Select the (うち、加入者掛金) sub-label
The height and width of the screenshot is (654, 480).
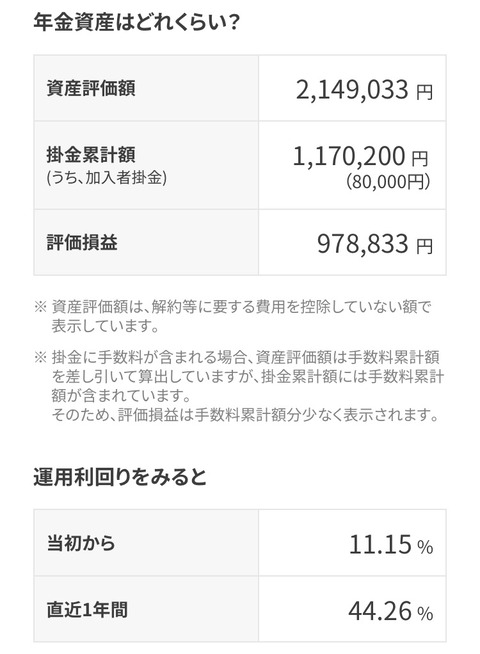[107, 178]
